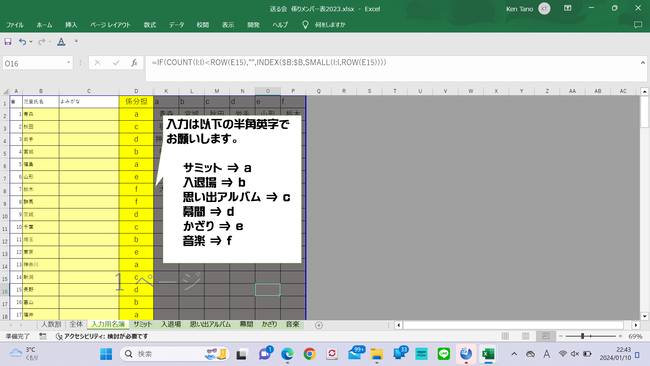The height and width of the screenshot is (366, 650).
Task: Switch to the 表示 ribbon tab
Action: pyautogui.click(x=228, y=25)
